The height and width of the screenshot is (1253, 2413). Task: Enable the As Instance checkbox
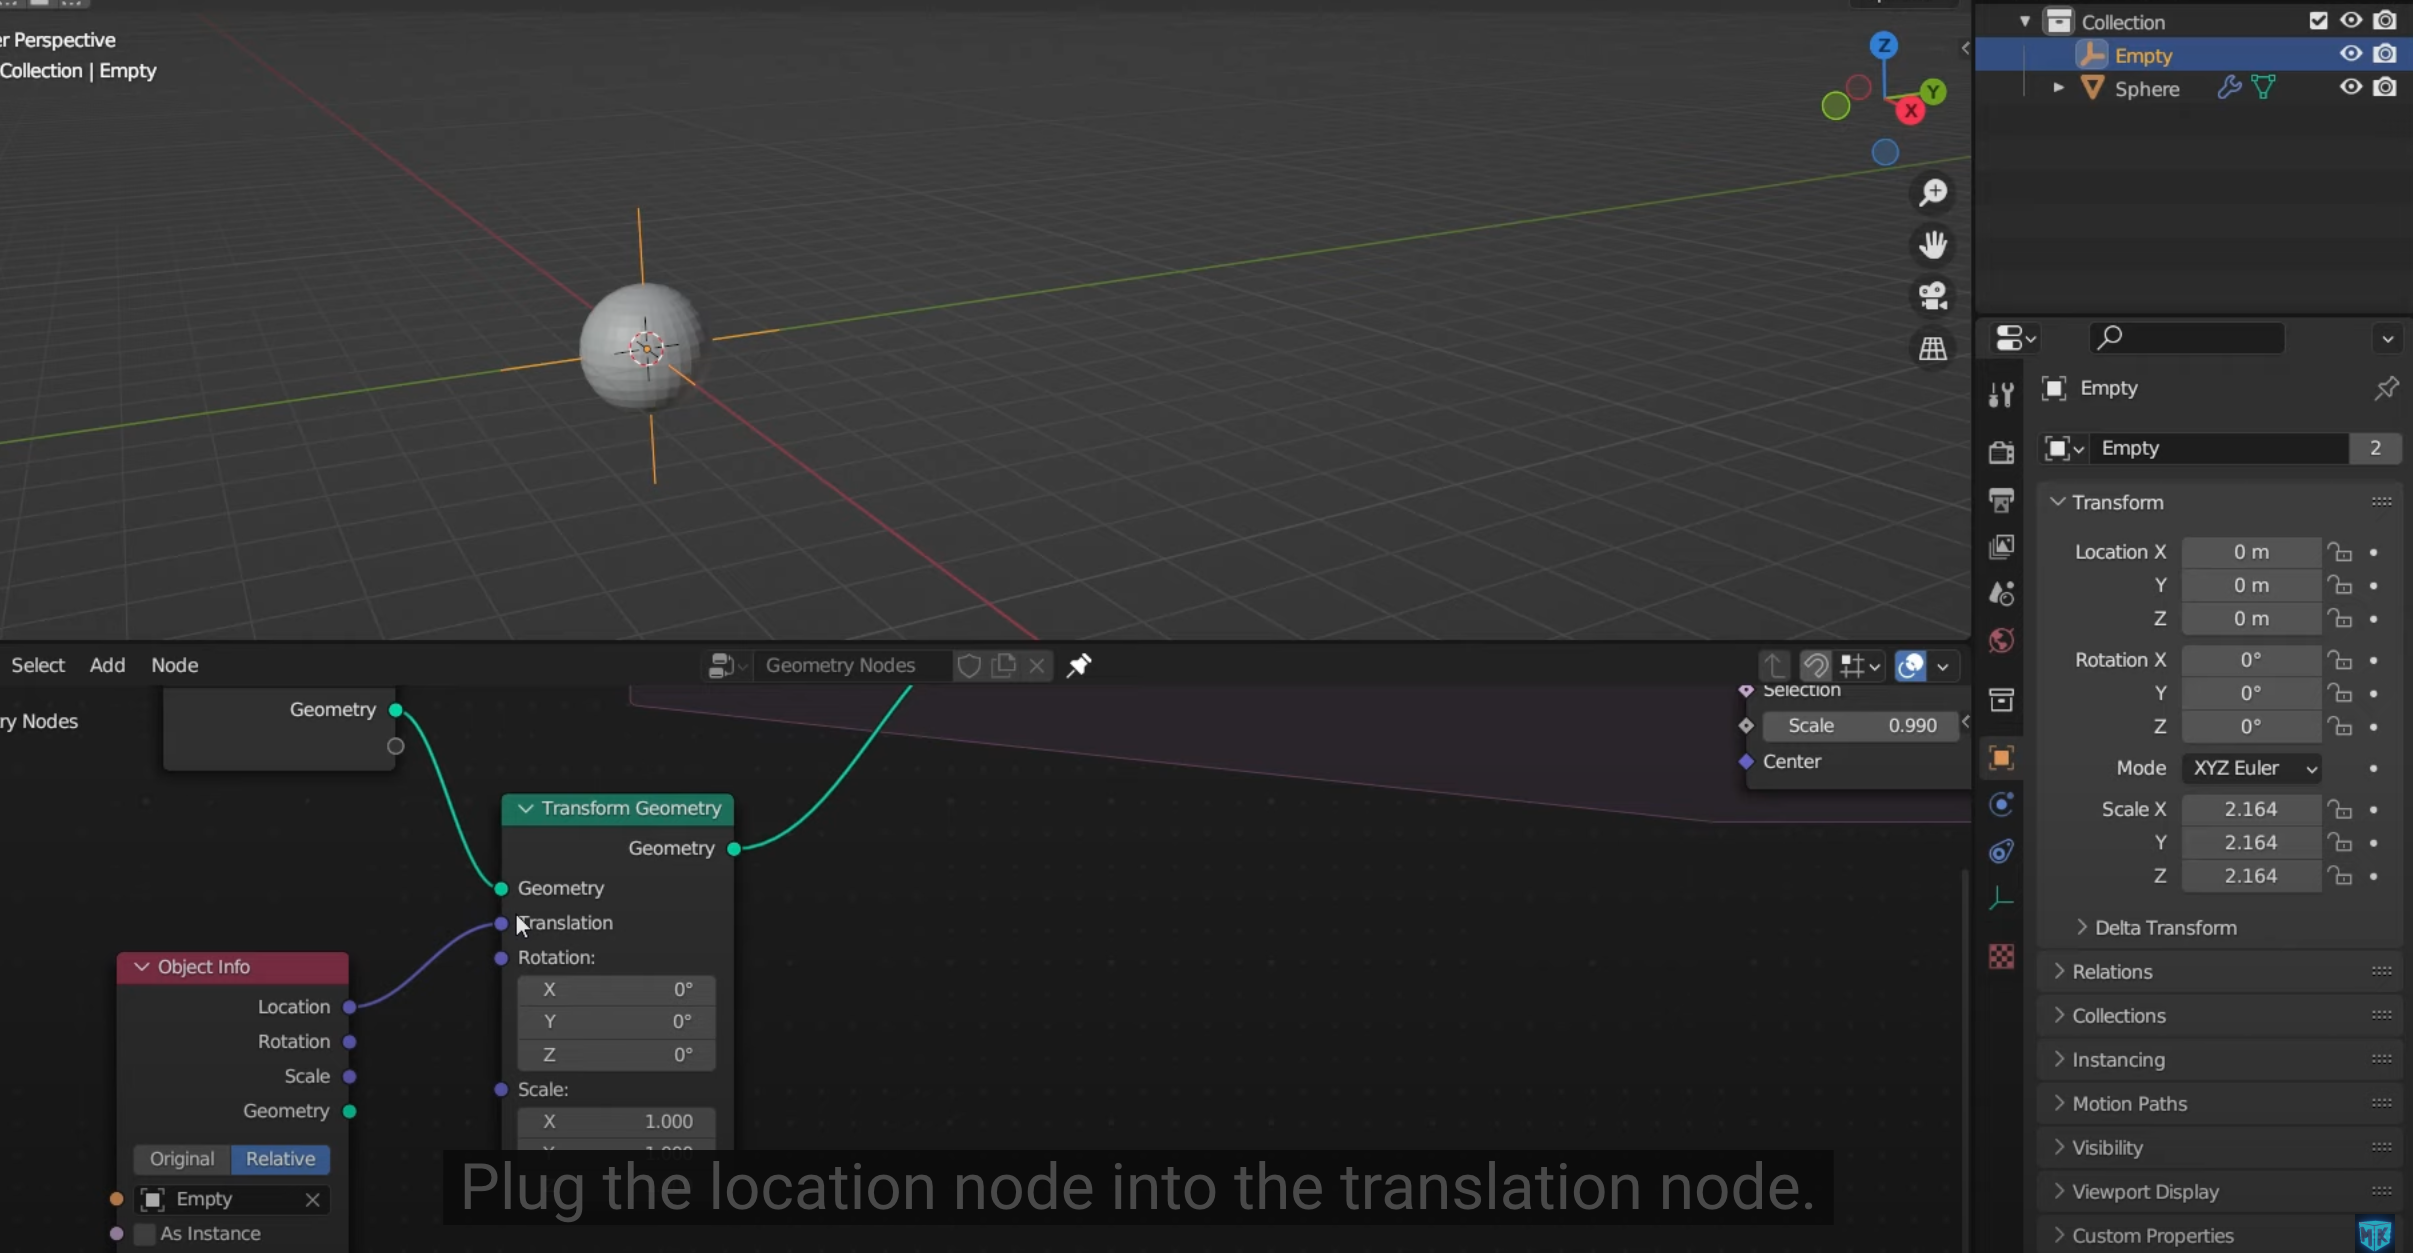click(145, 1234)
